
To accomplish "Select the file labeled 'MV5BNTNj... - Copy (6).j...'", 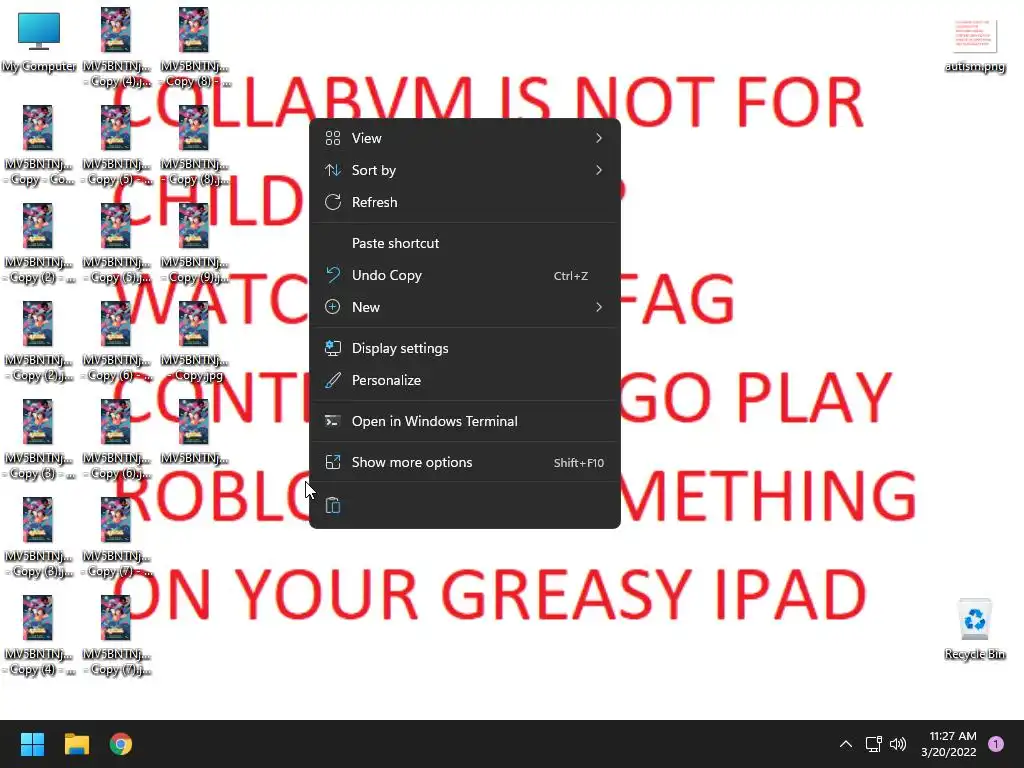I will click(x=116, y=440).
